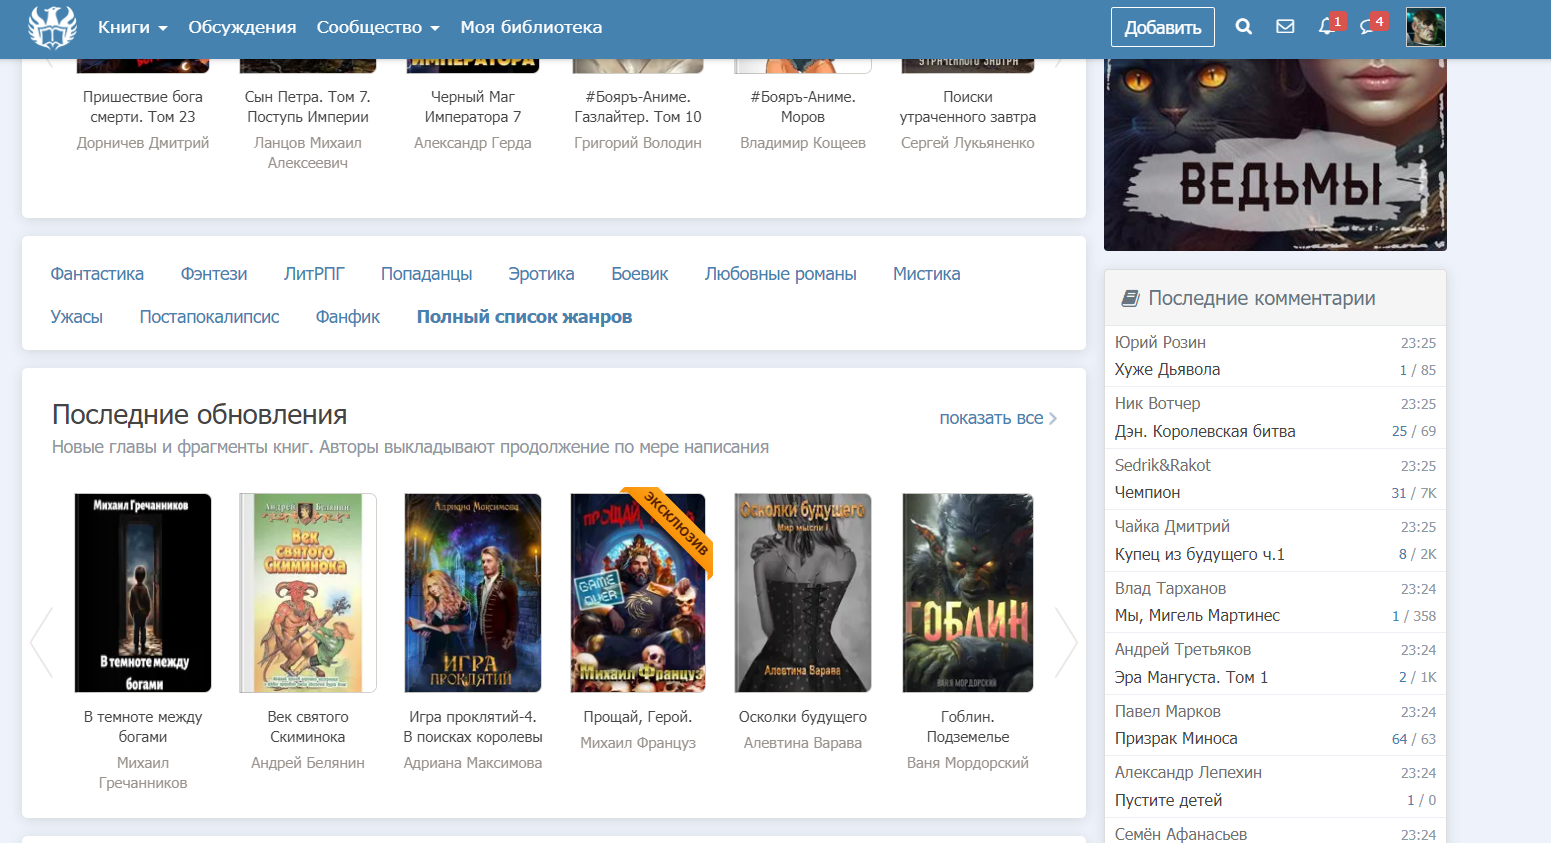Select the Ужасы genre
The width and height of the screenshot is (1551, 843).
(77, 317)
